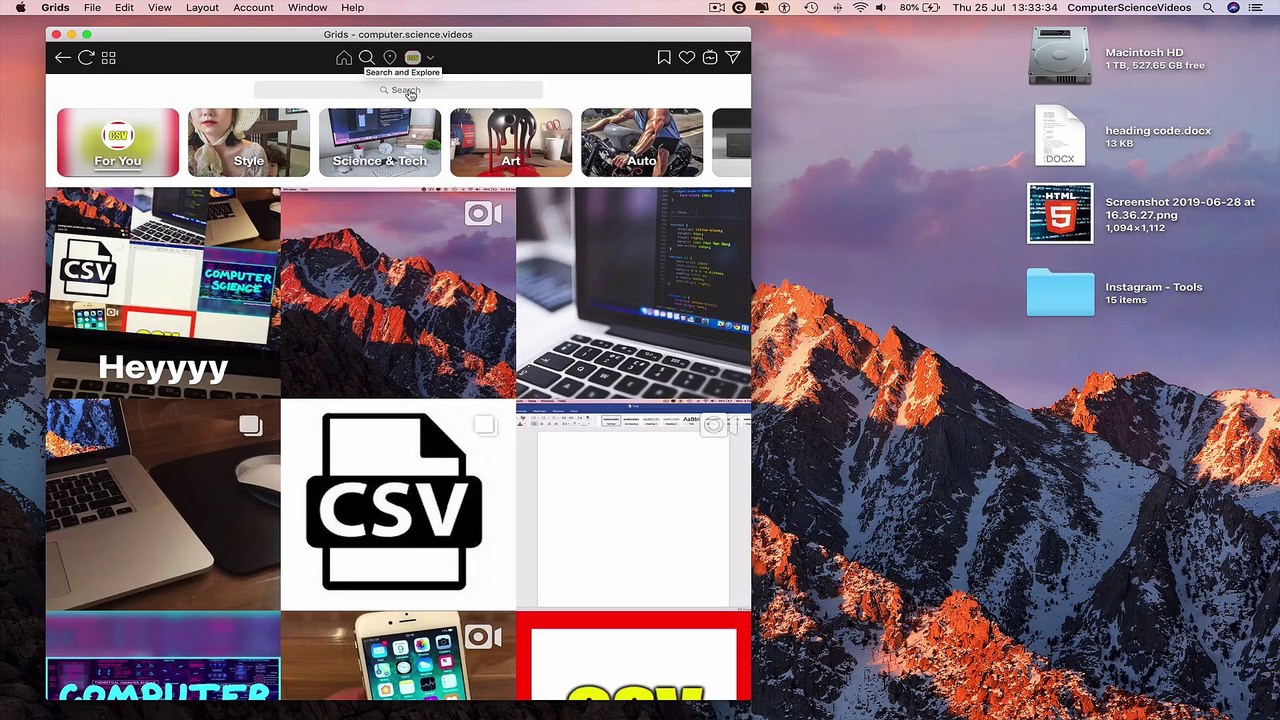Click the Search input field
This screenshot has width=1280, height=720.
[398, 90]
